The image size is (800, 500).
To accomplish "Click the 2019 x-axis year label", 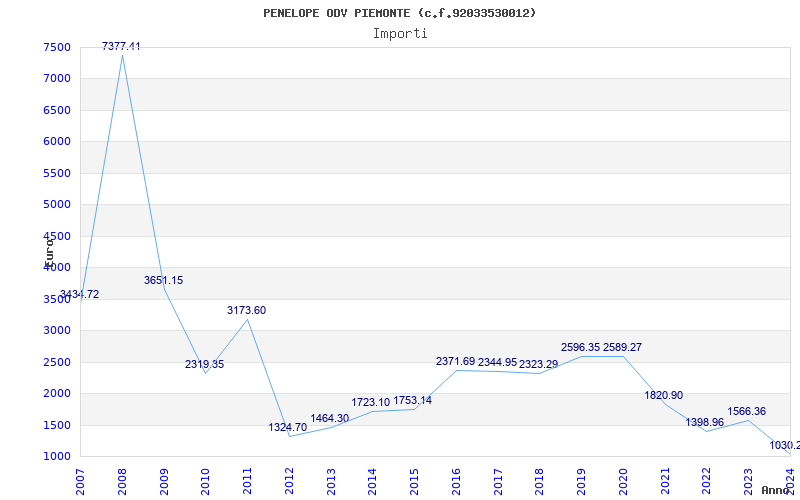I will tap(582, 481).
